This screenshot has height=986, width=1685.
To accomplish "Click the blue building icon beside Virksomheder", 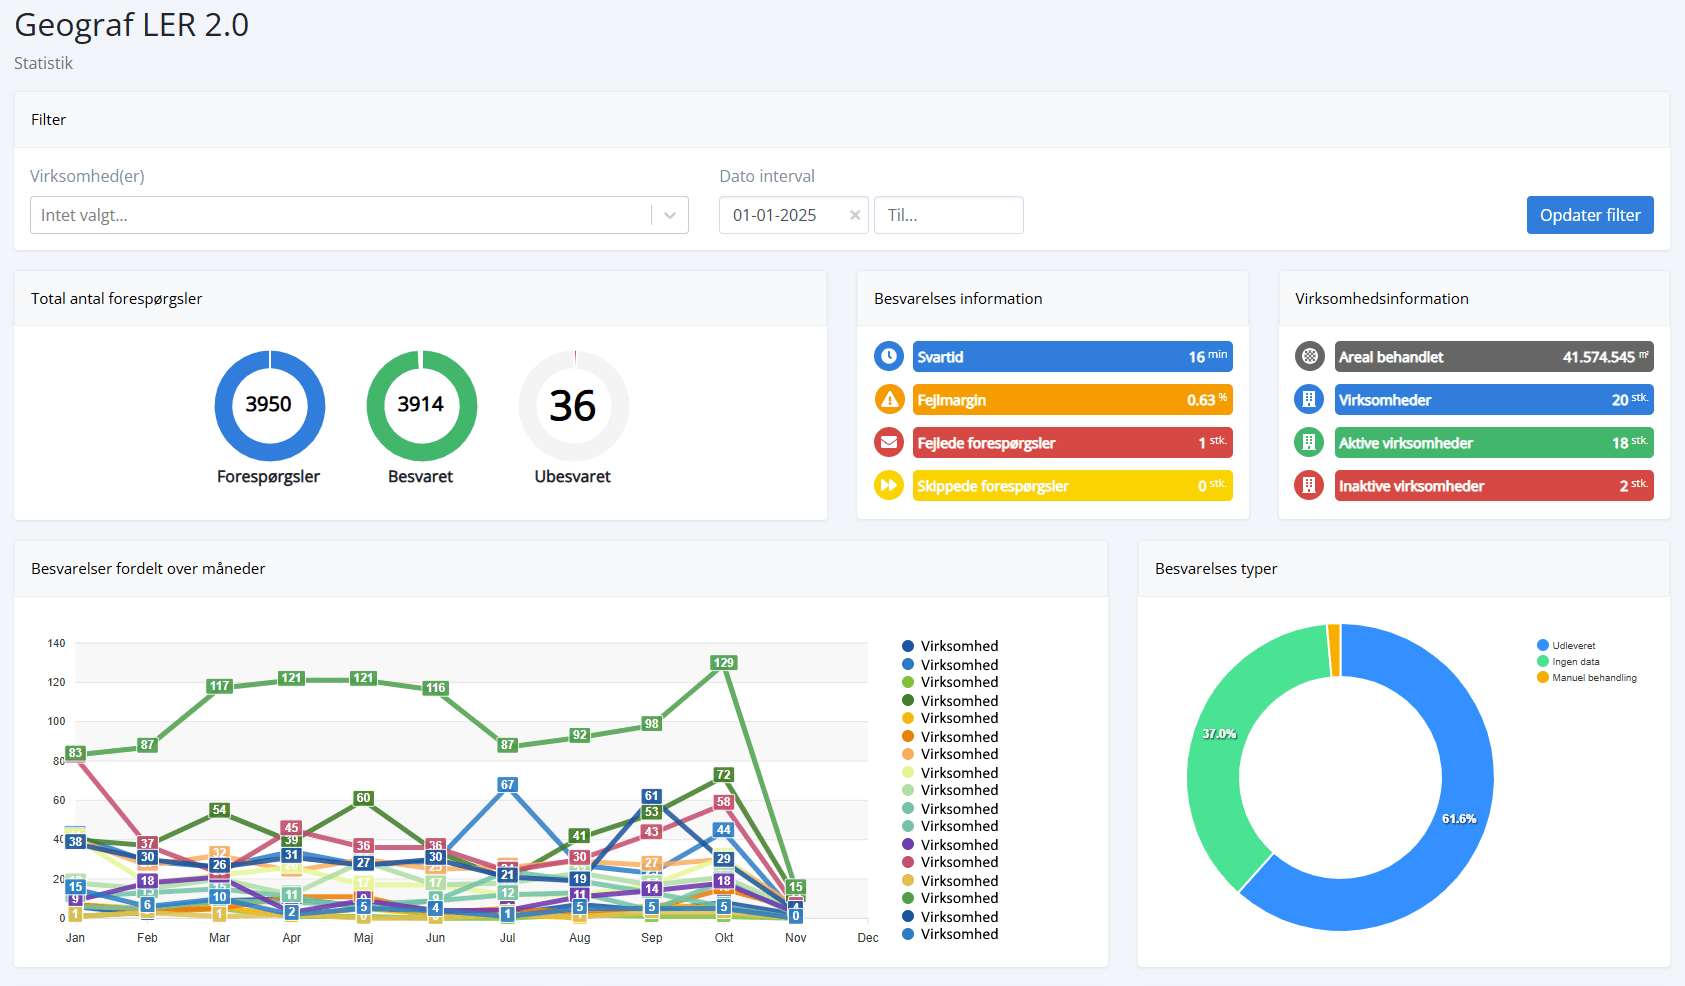I will click(1309, 399).
